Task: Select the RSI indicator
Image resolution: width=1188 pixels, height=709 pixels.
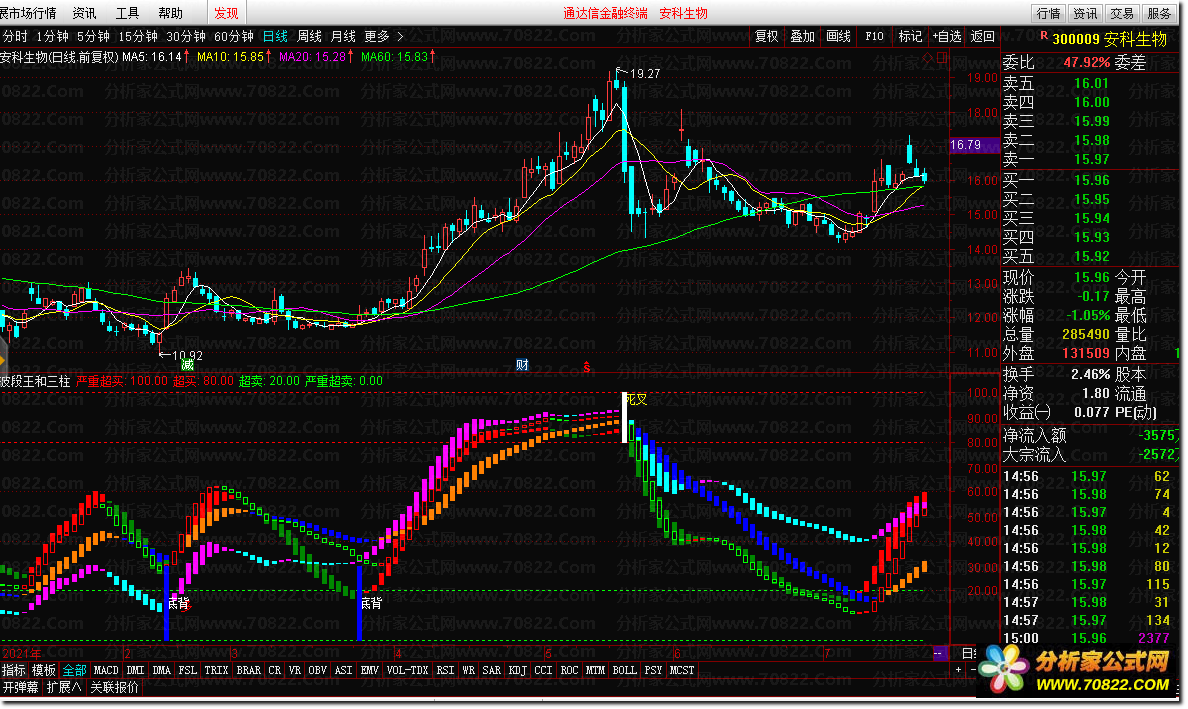Action: click(446, 670)
